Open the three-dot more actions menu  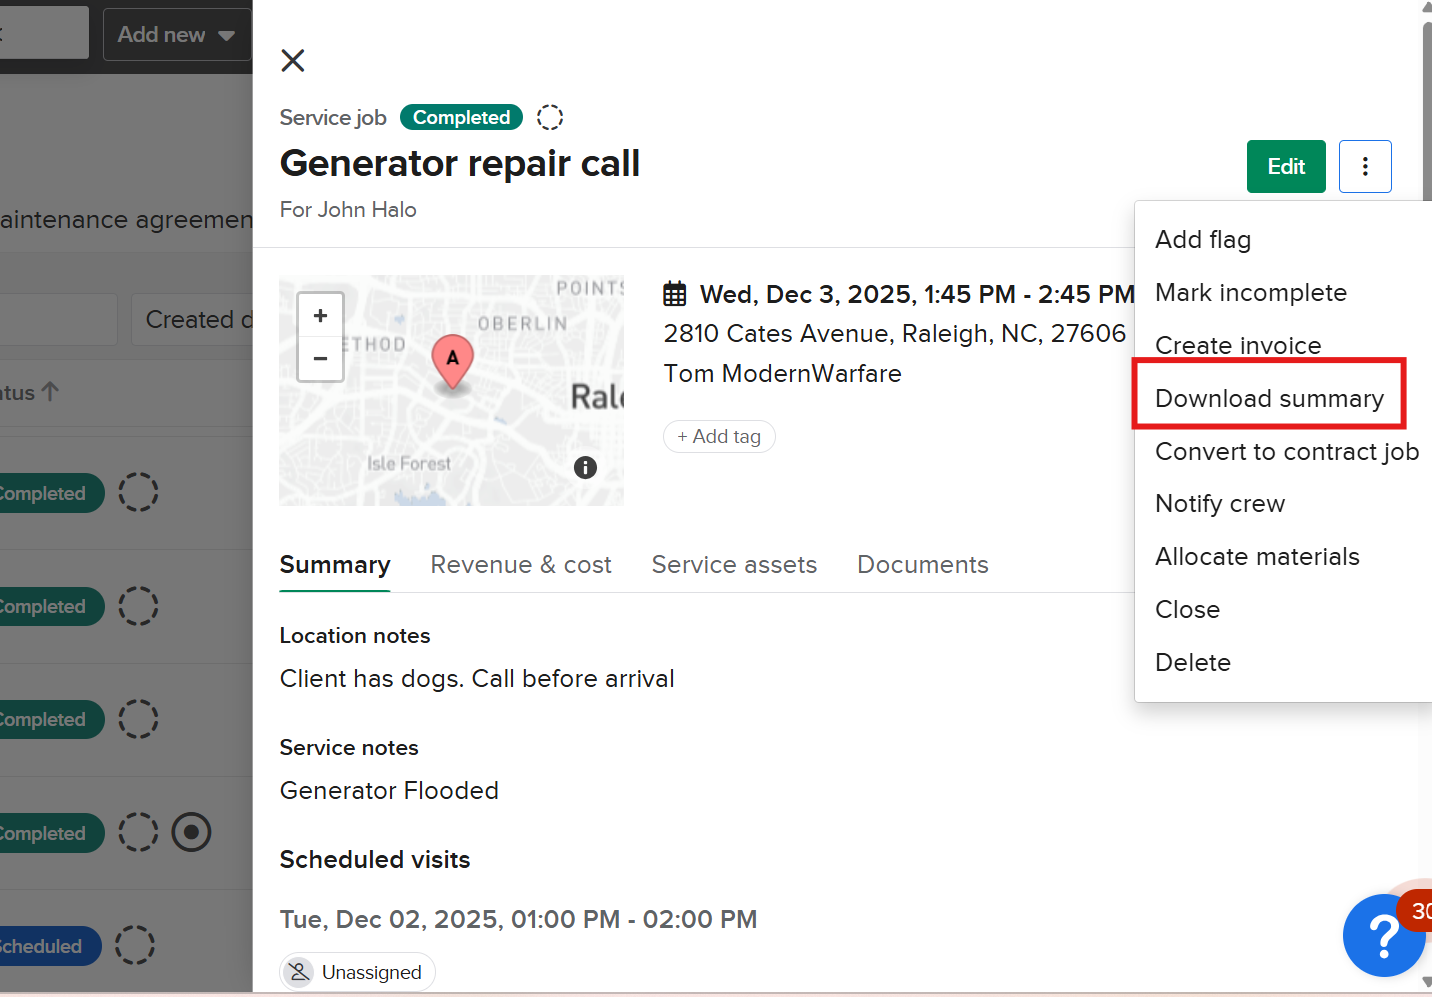pos(1365,167)
